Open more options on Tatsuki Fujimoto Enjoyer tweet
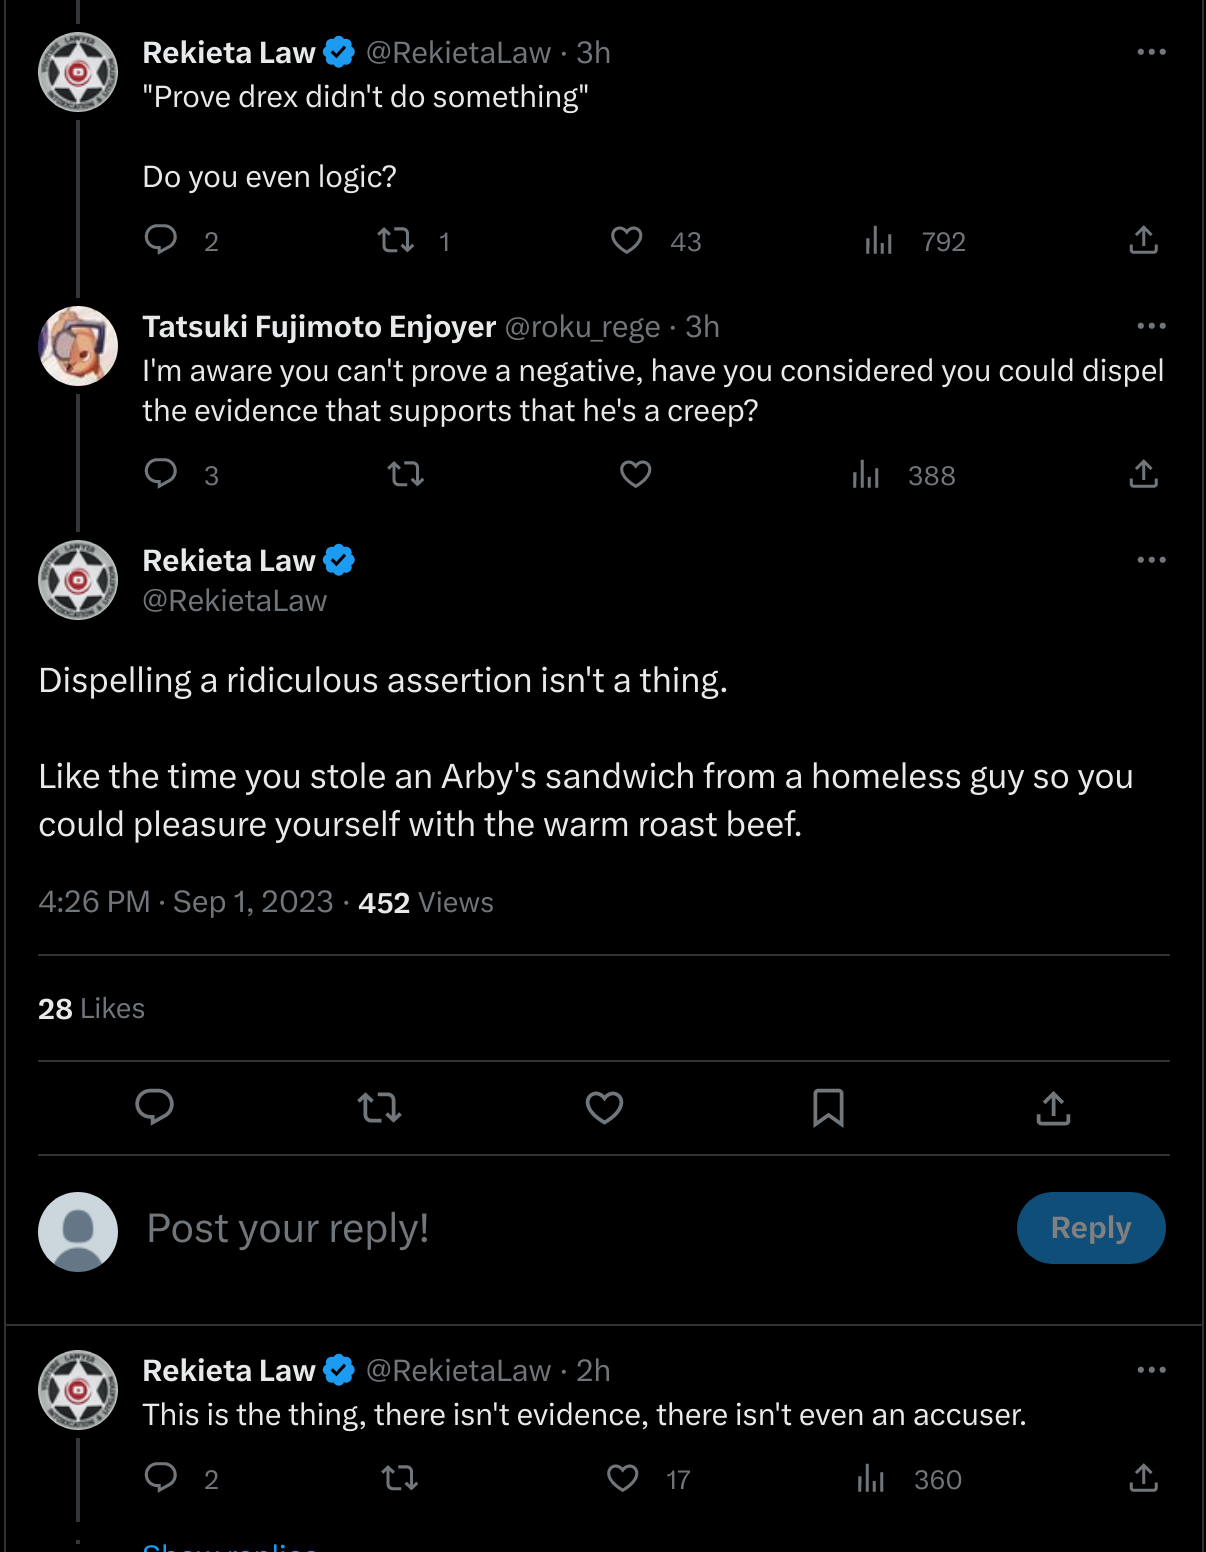The width and height of the screenshot is (1206, 1552). 1151,326
